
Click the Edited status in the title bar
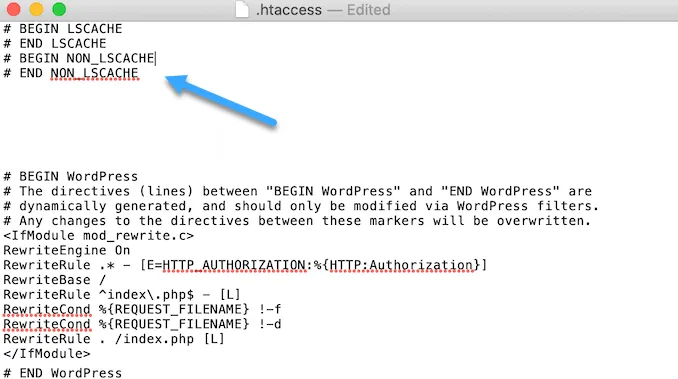click(x=368, y=10)
